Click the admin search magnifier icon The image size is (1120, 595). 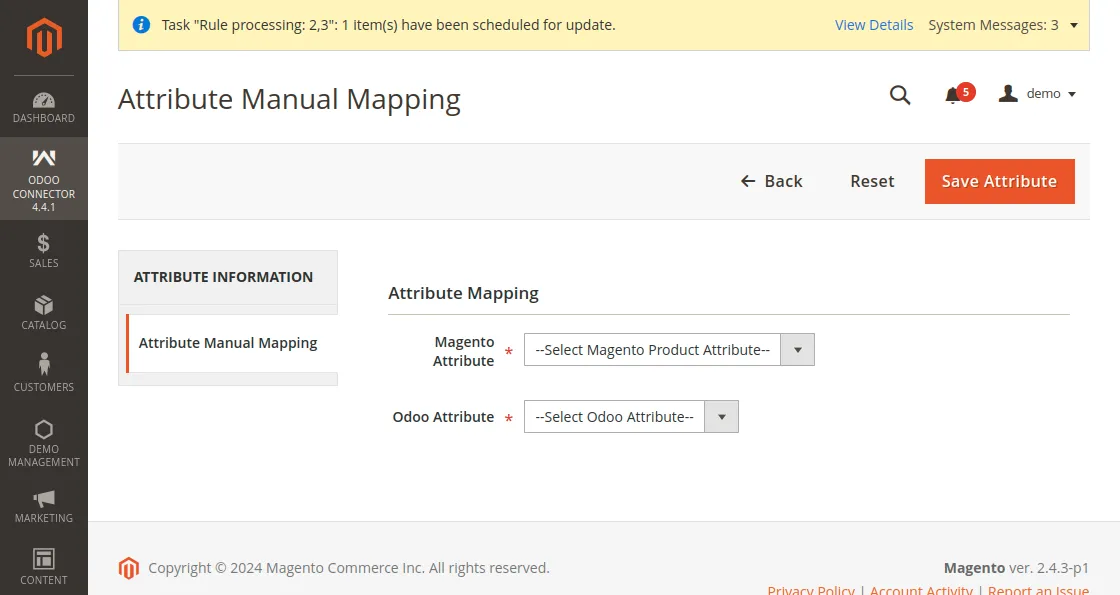pos(899,95)
